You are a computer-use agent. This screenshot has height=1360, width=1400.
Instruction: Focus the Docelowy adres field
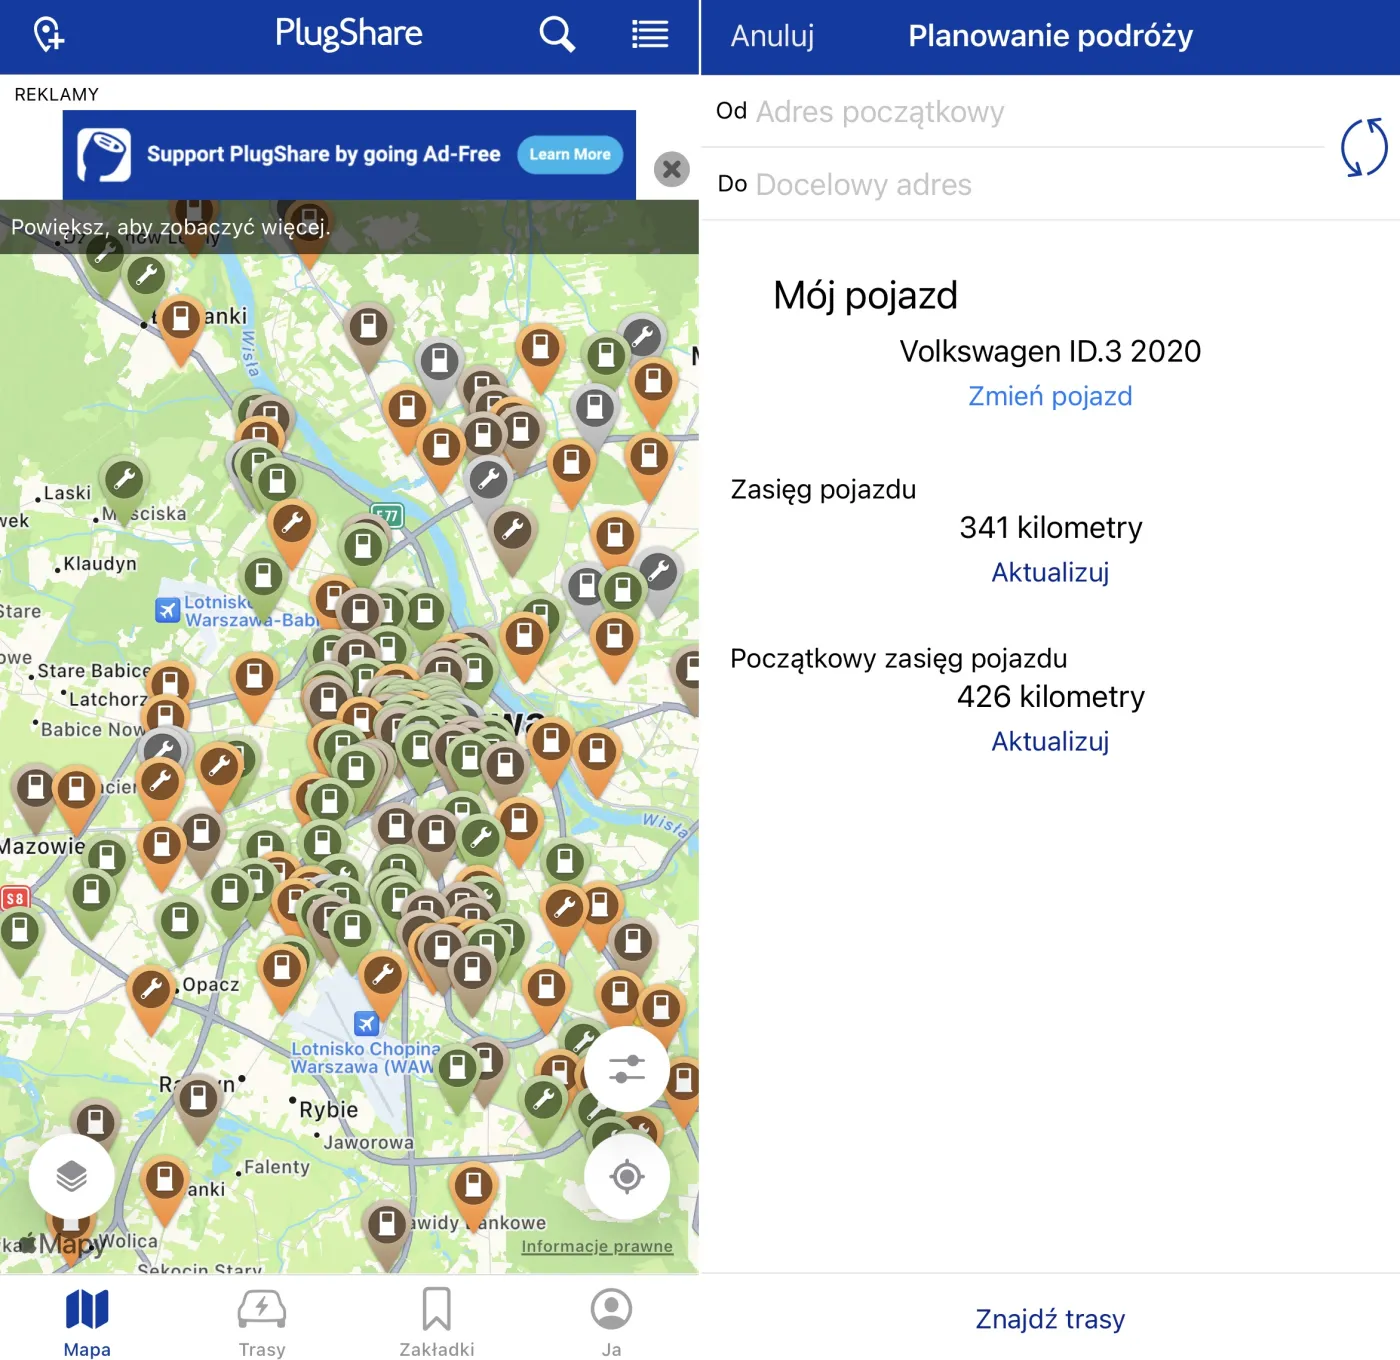[1020, 184]
